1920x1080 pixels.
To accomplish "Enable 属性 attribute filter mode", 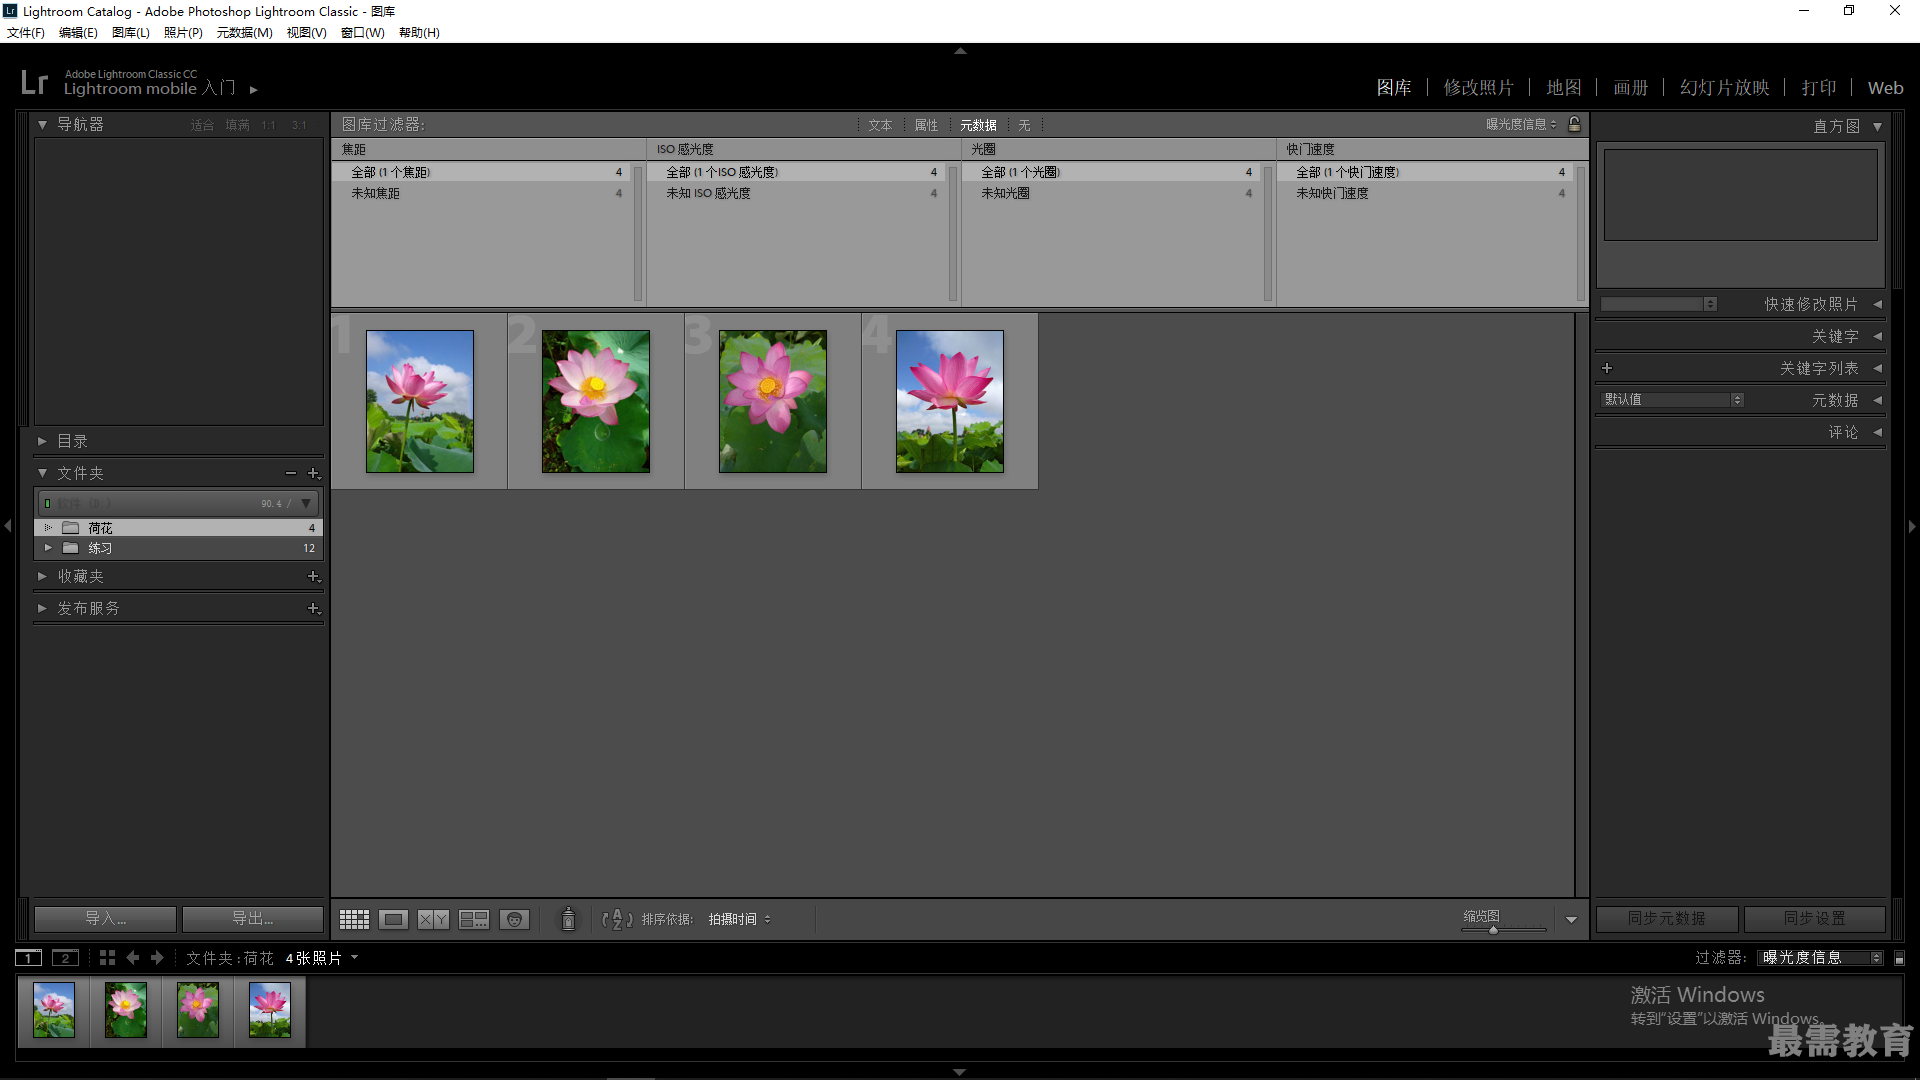I will pos(926,125).
